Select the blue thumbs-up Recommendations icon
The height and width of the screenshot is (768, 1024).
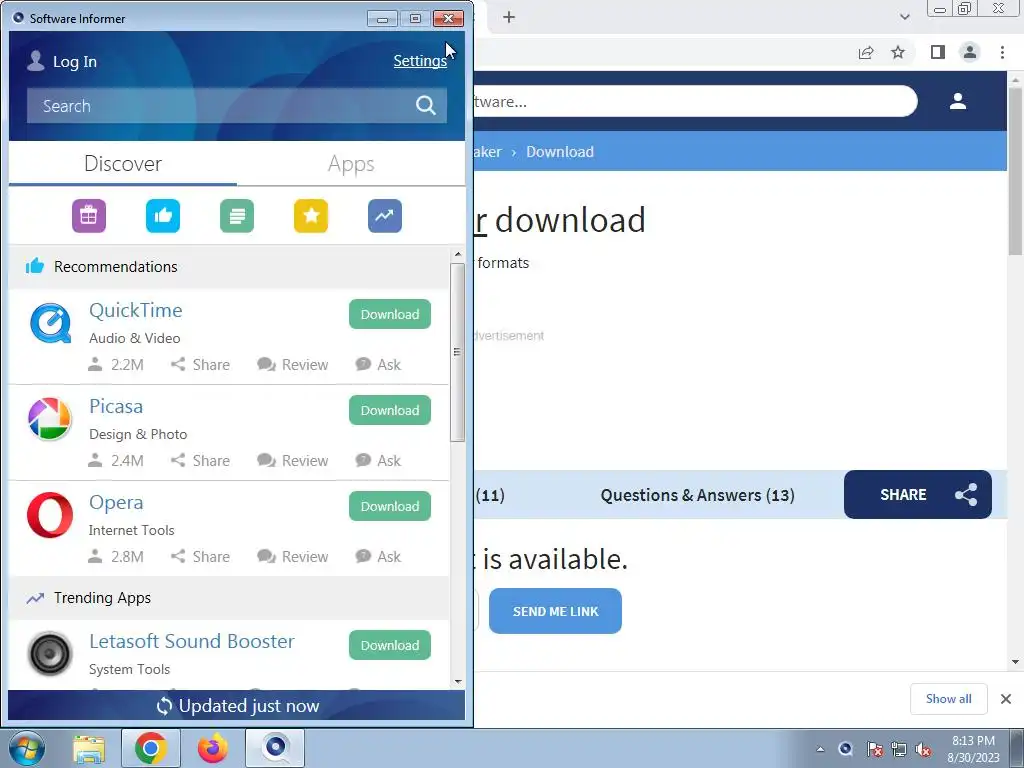point(163,216)
